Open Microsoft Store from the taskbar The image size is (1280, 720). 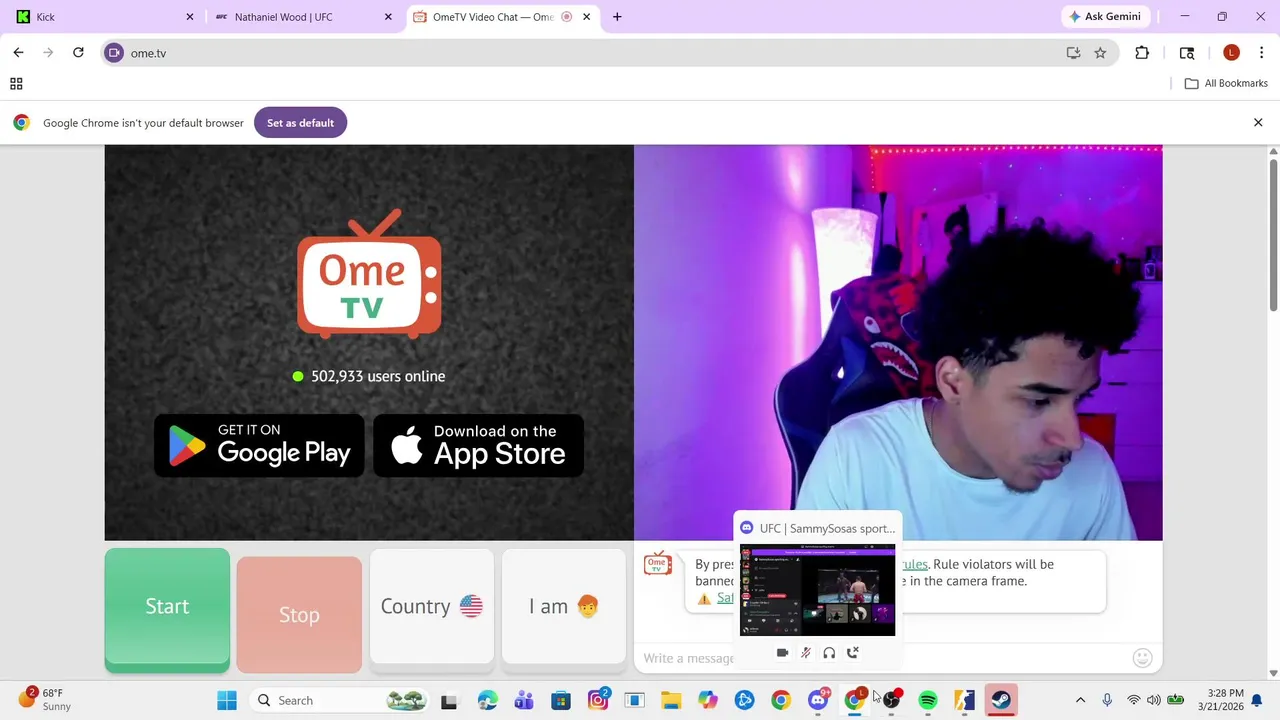561,700
